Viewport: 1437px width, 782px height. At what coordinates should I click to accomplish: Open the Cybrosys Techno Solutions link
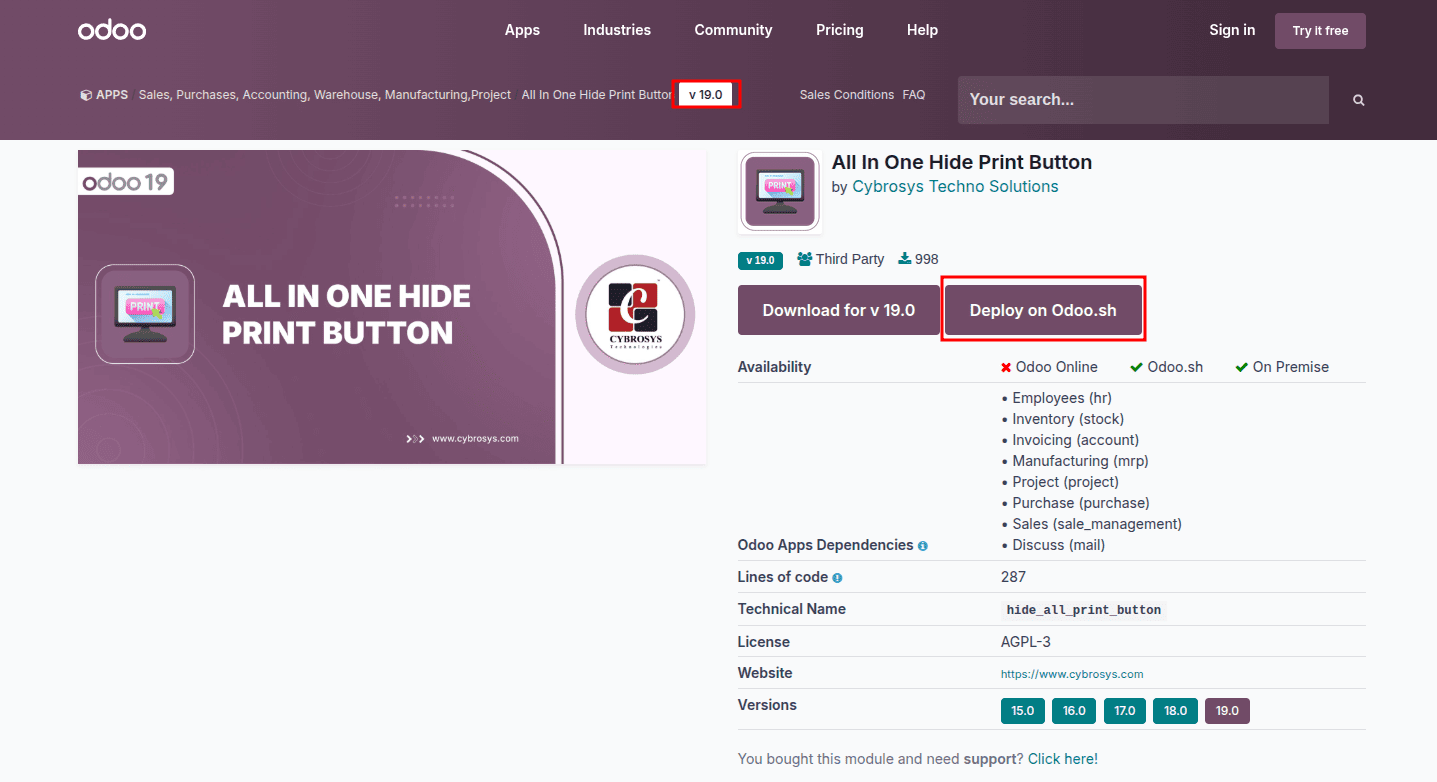coord(954,186)
